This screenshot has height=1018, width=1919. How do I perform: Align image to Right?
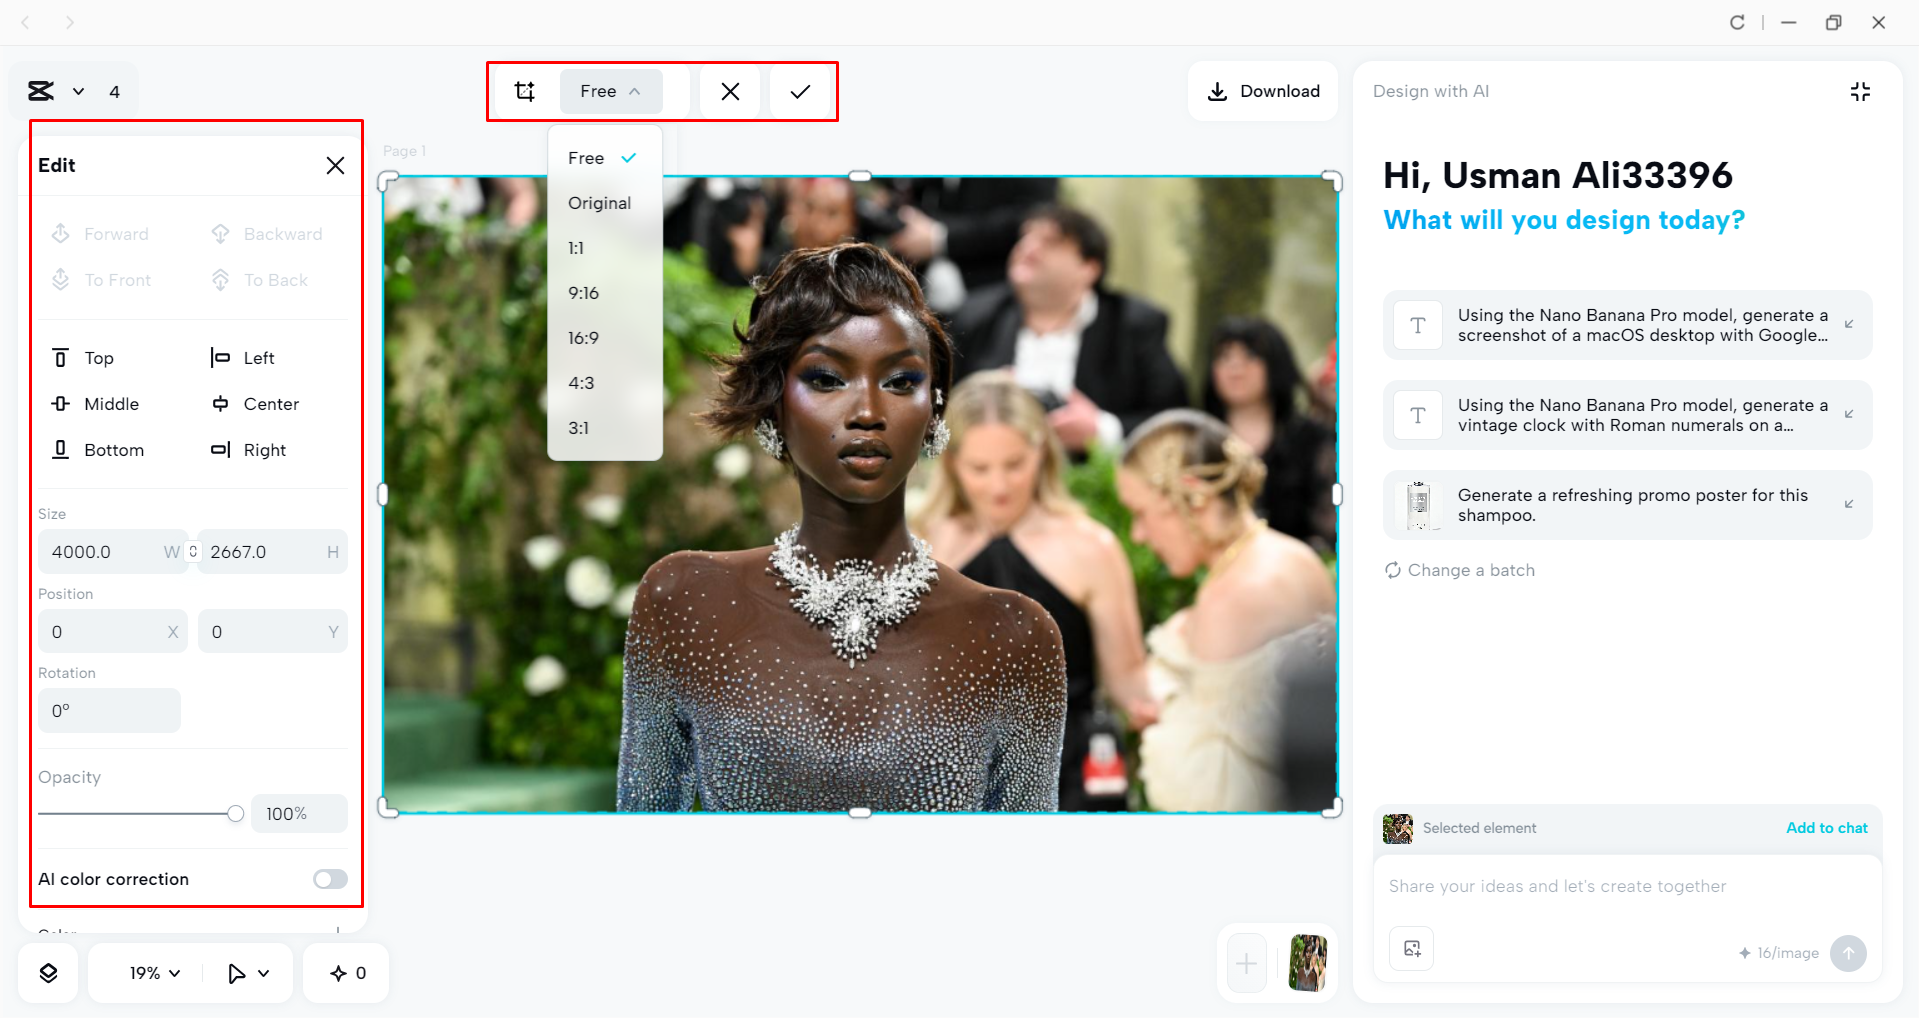[x=249, y=450]
